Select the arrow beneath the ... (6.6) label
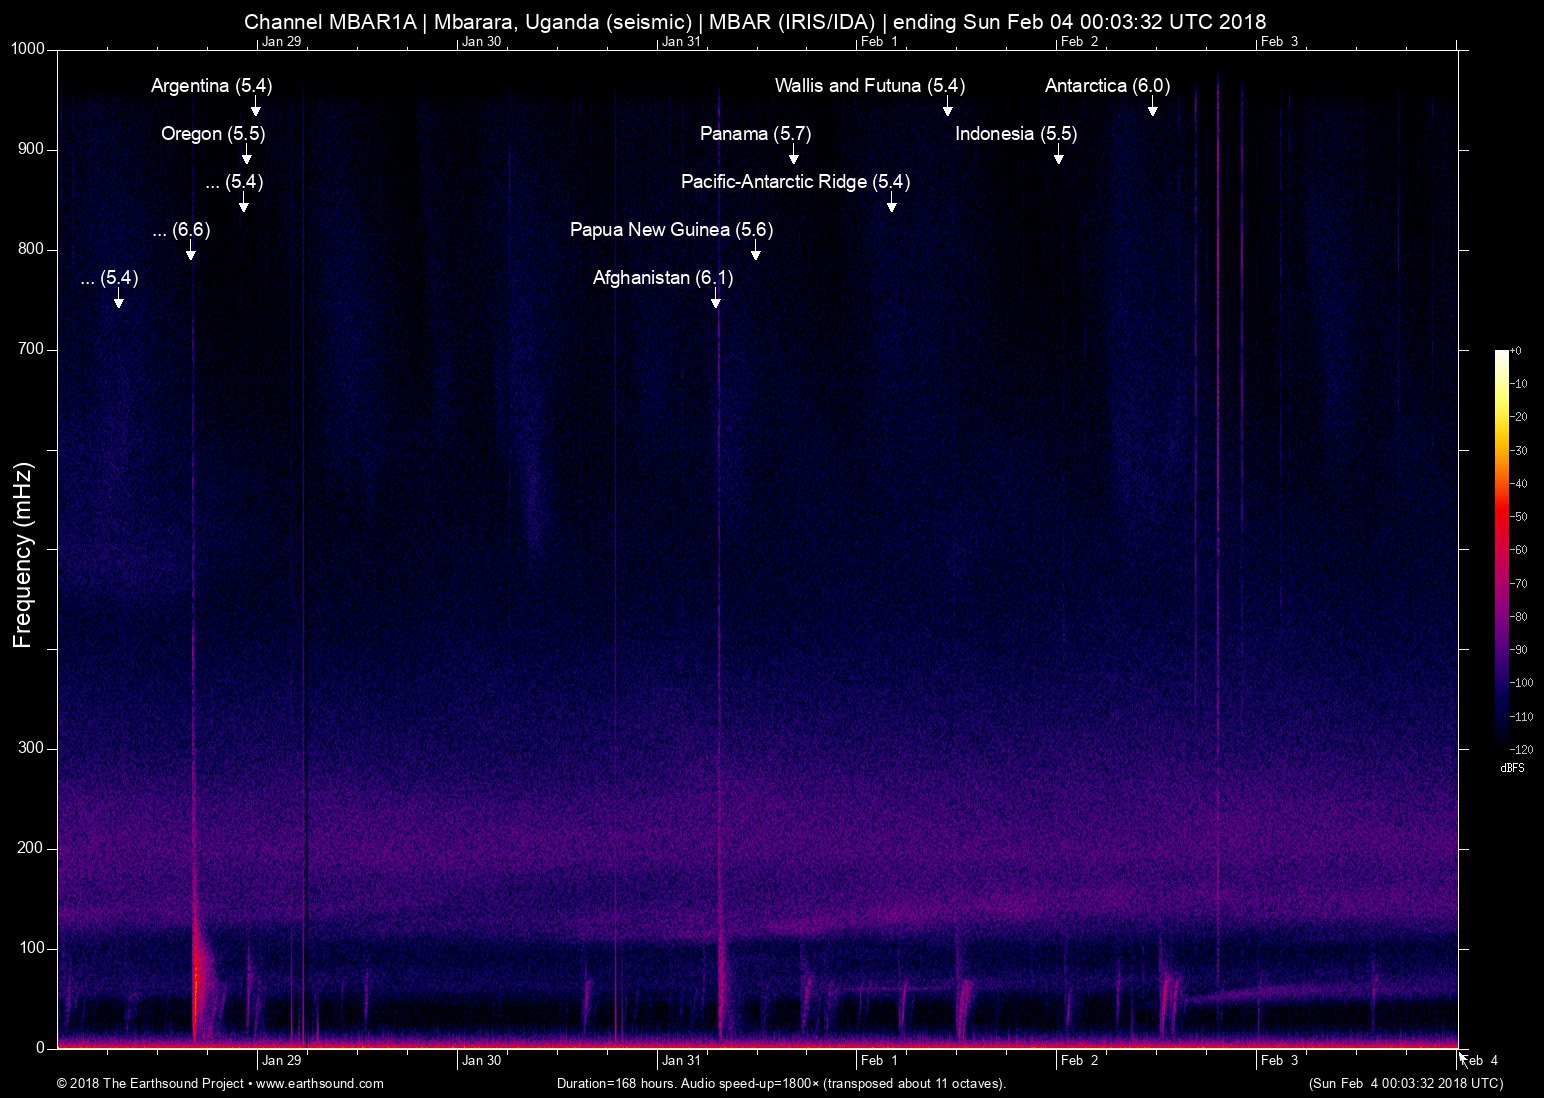 pos(190,252)
